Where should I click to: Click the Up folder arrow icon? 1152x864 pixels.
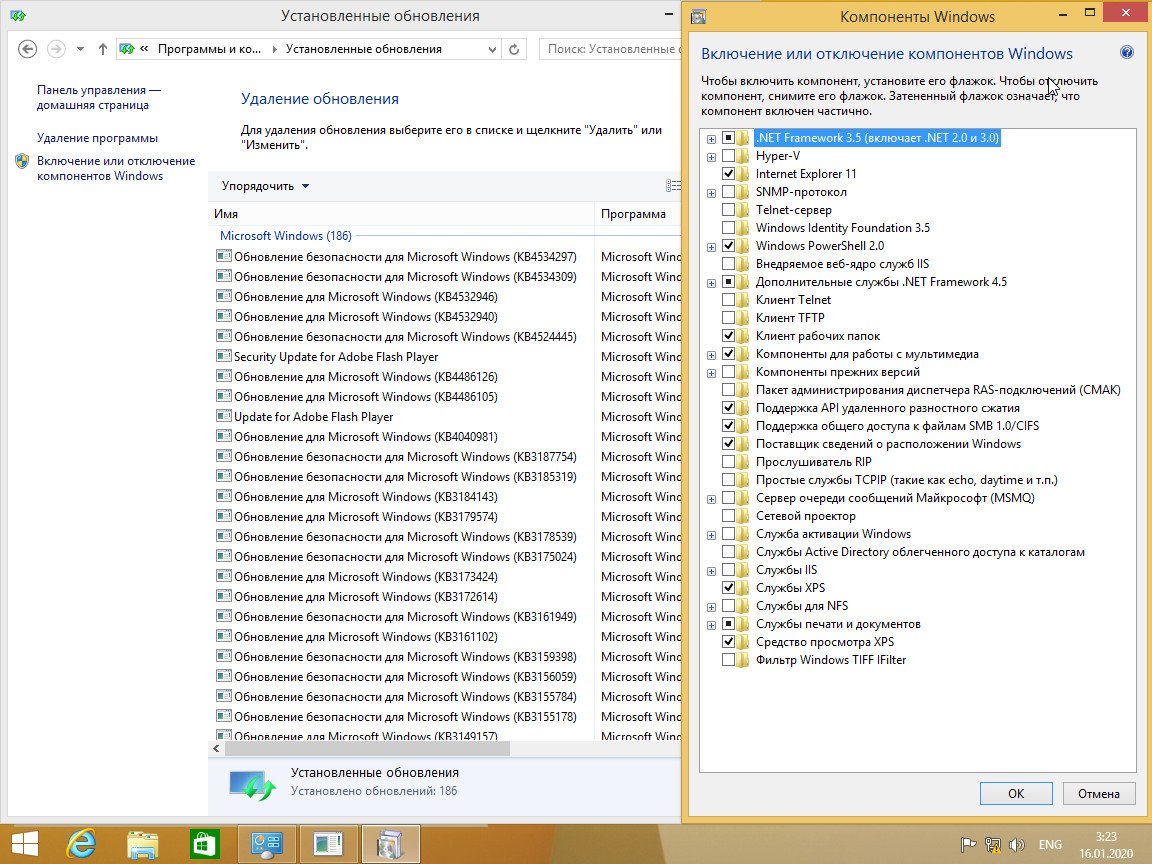[x=103, y=49]
